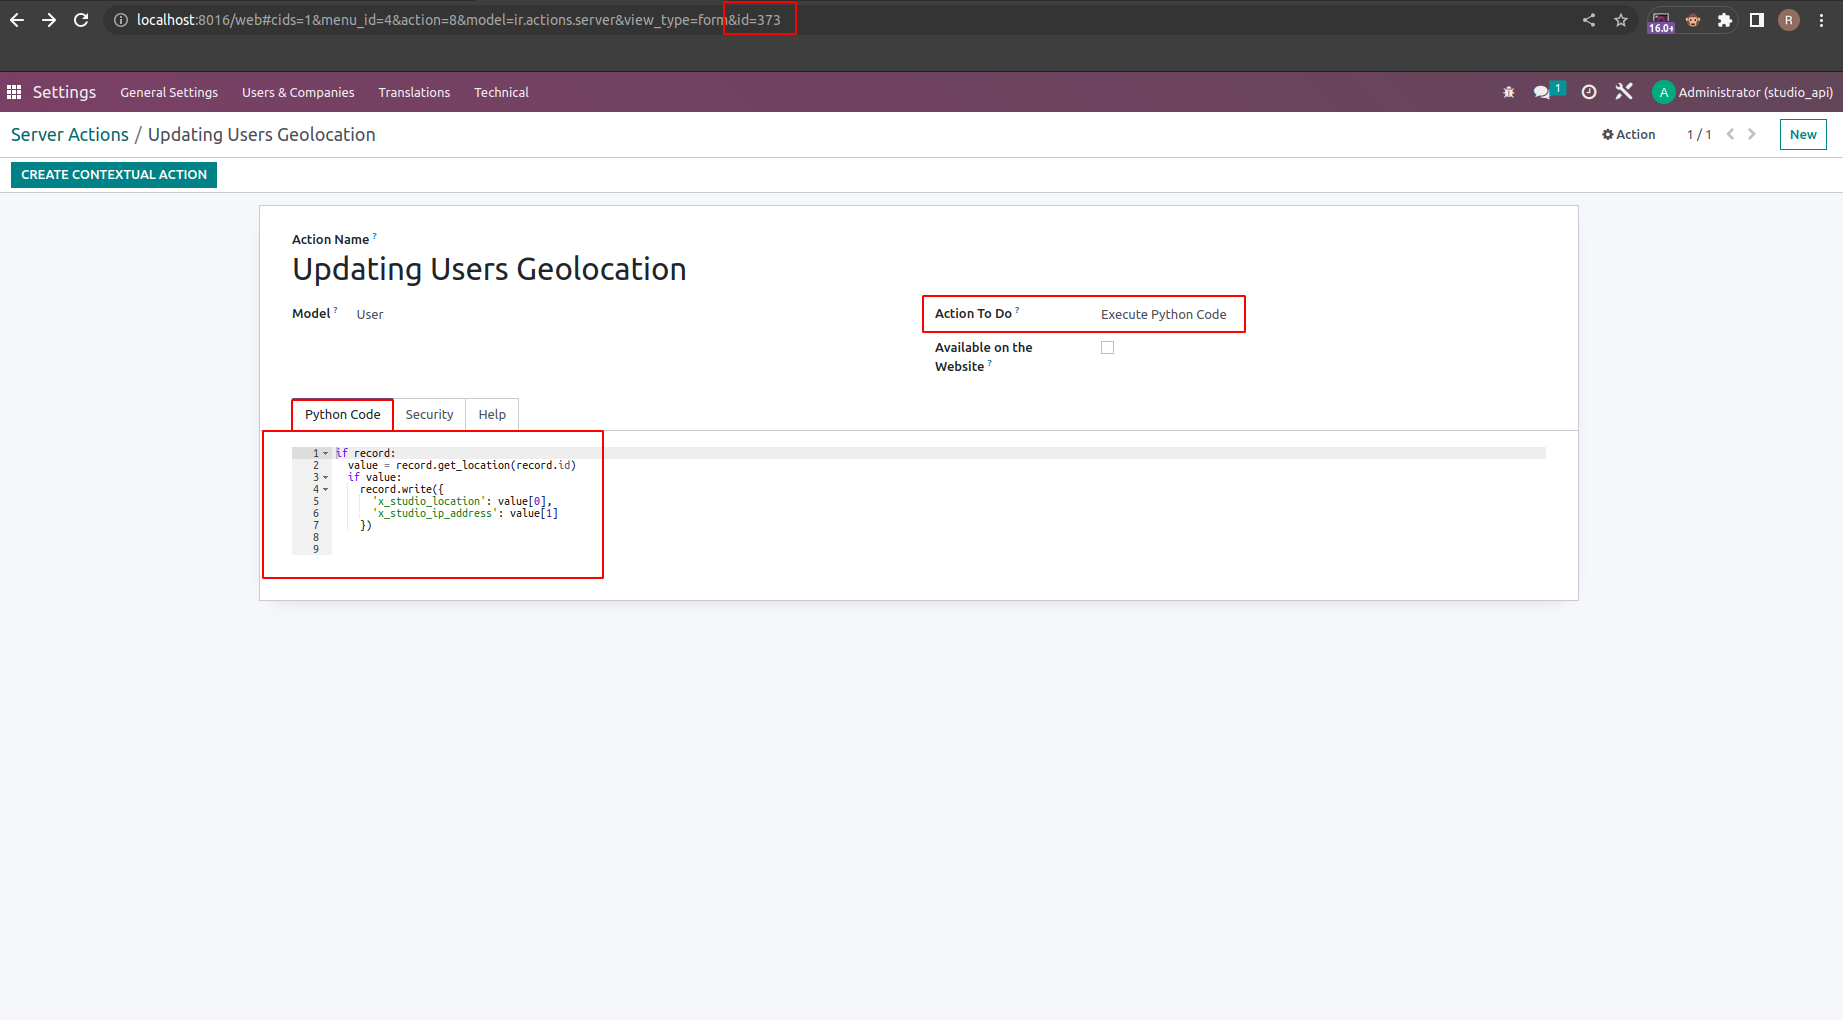The image size is (1843, 1020).
Task: Click the Action Name title field
Action: [x=489, y=269]
